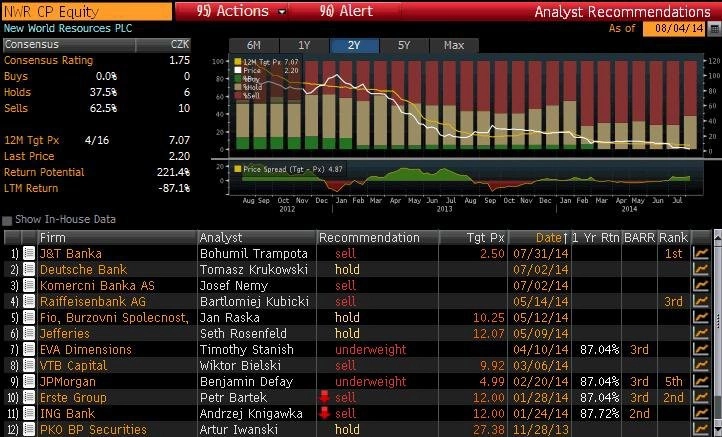Open document icon for Jefferies row

click(x=29, y=333)
